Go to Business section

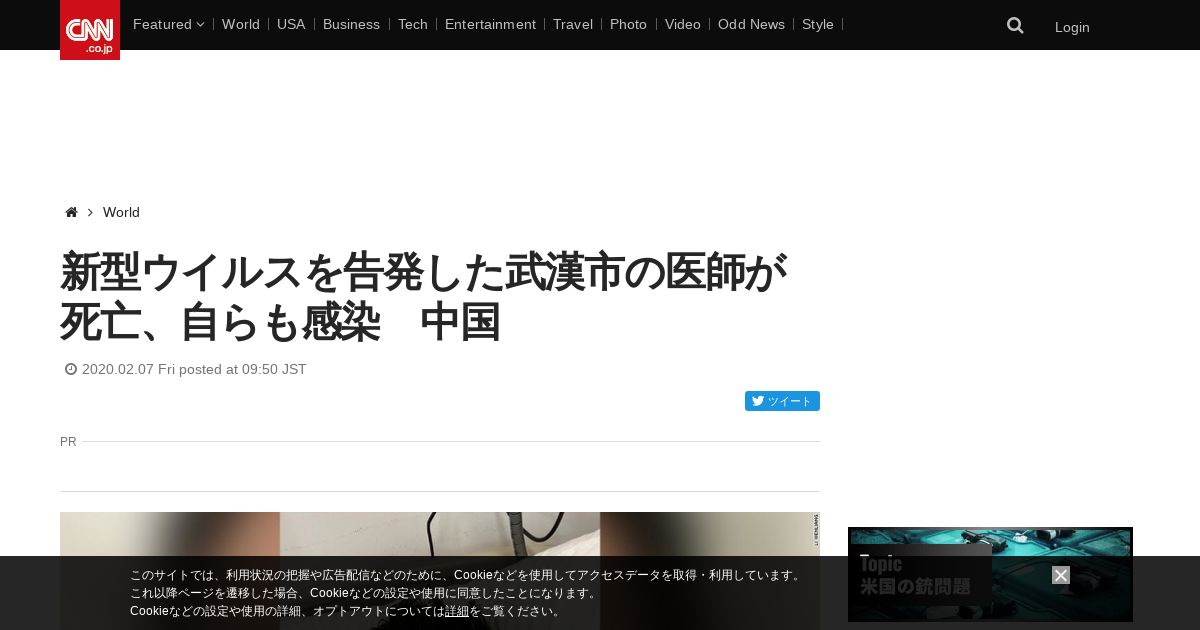point(351,24)
